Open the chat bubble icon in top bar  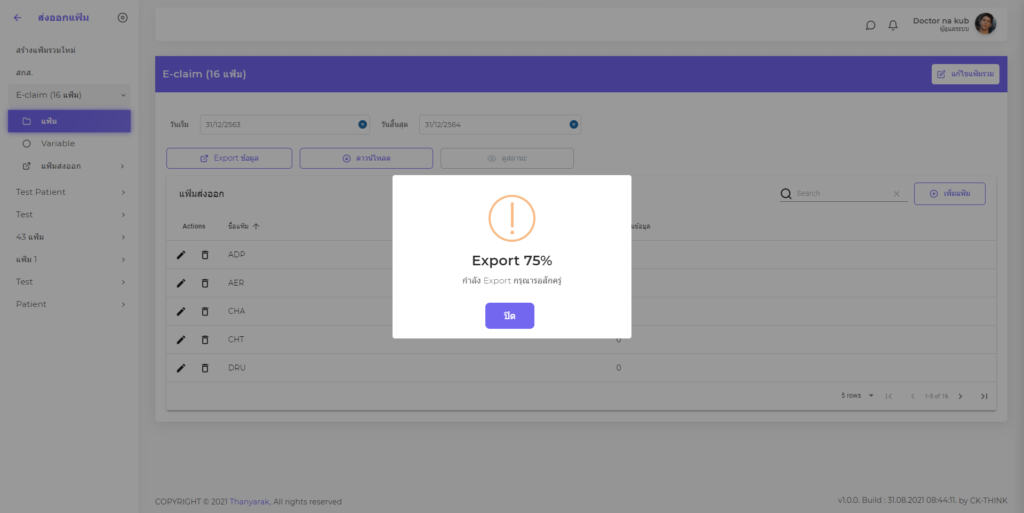[870, 25]
